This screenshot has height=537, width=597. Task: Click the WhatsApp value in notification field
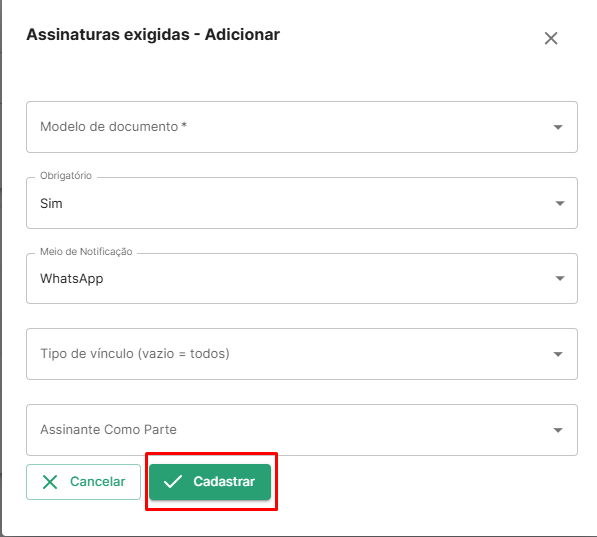72,278
